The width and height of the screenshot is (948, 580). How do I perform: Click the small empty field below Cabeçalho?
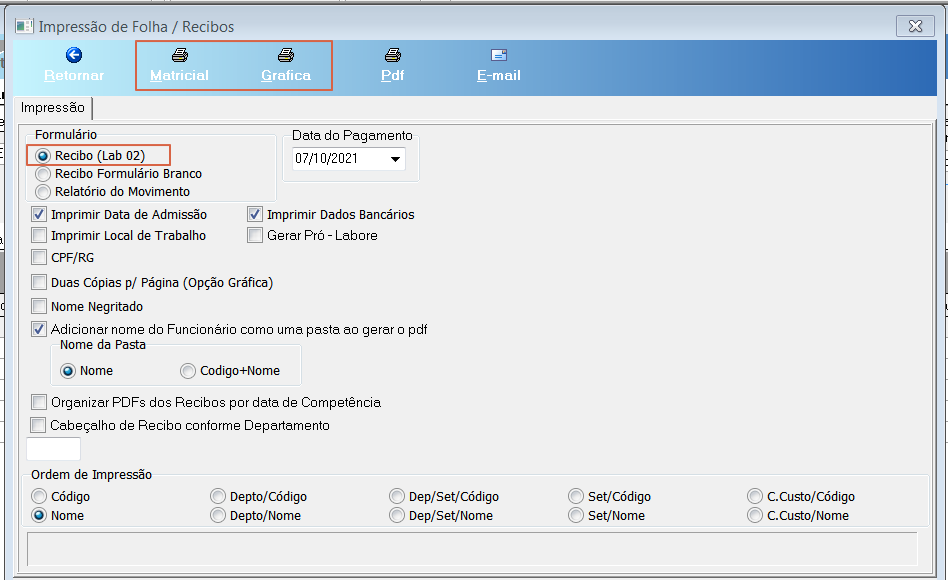54,449
